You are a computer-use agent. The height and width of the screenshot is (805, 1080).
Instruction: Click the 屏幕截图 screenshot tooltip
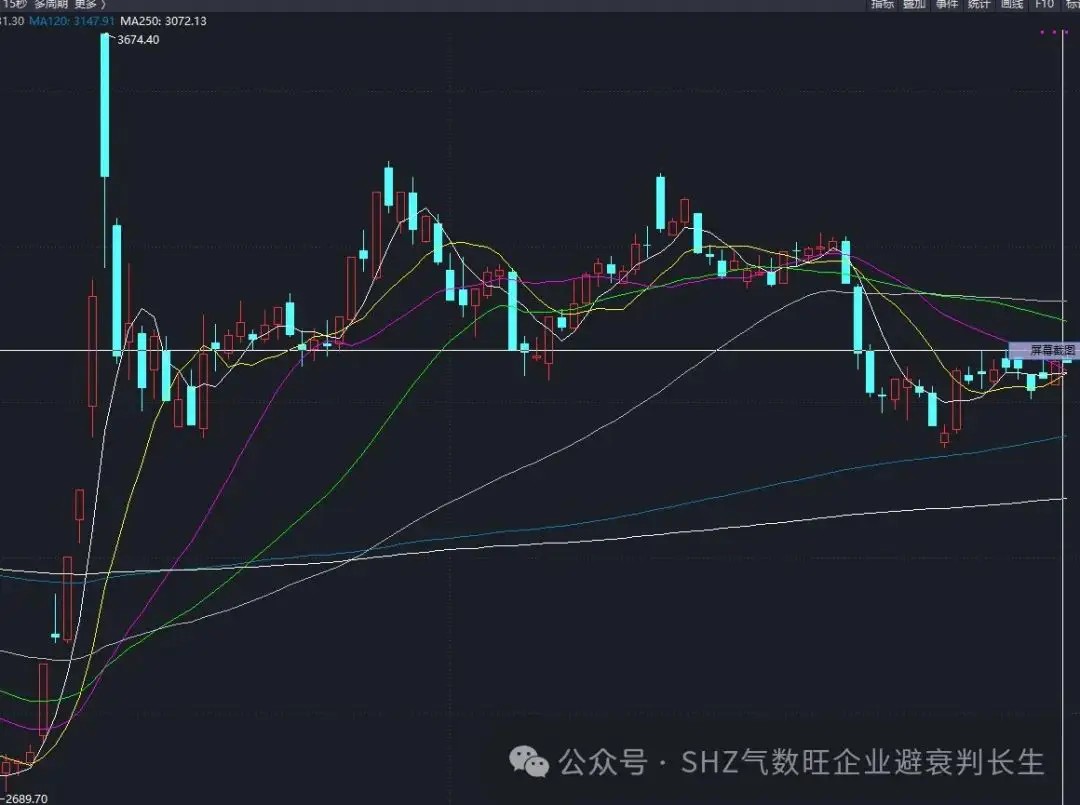[x=1047, y=350]
